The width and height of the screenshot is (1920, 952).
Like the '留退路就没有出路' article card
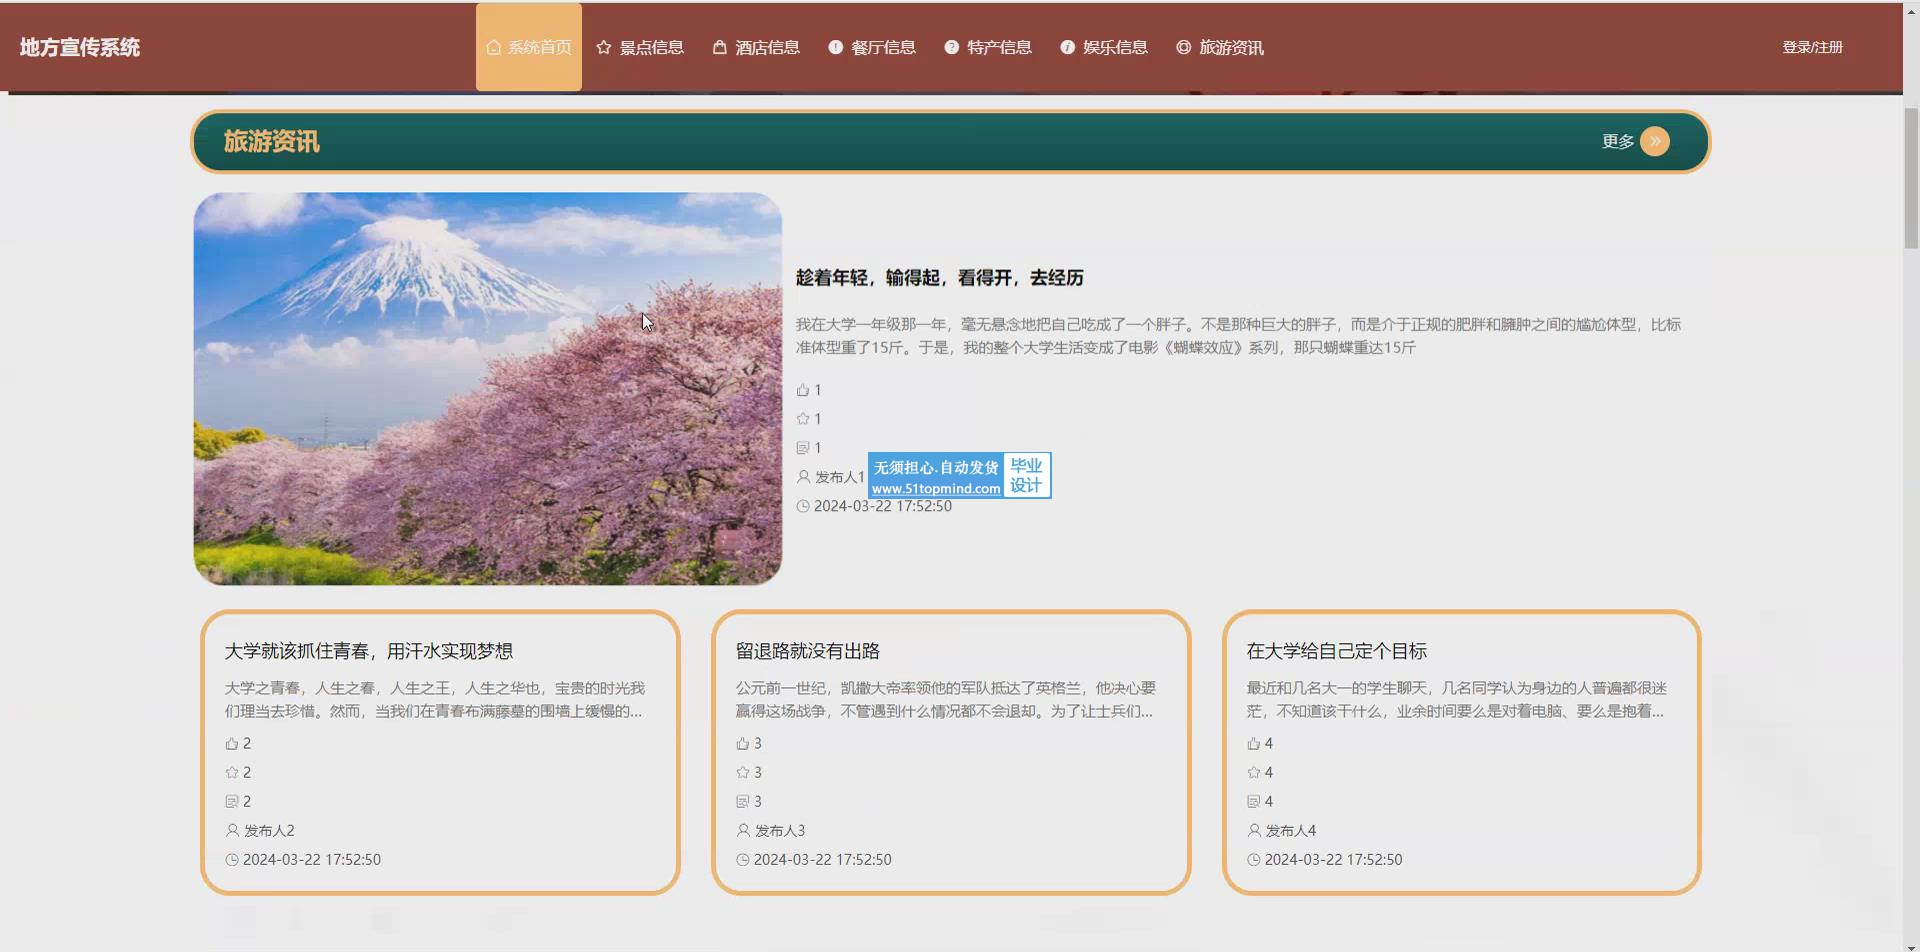pyautogui.click(x=743, y=744)
